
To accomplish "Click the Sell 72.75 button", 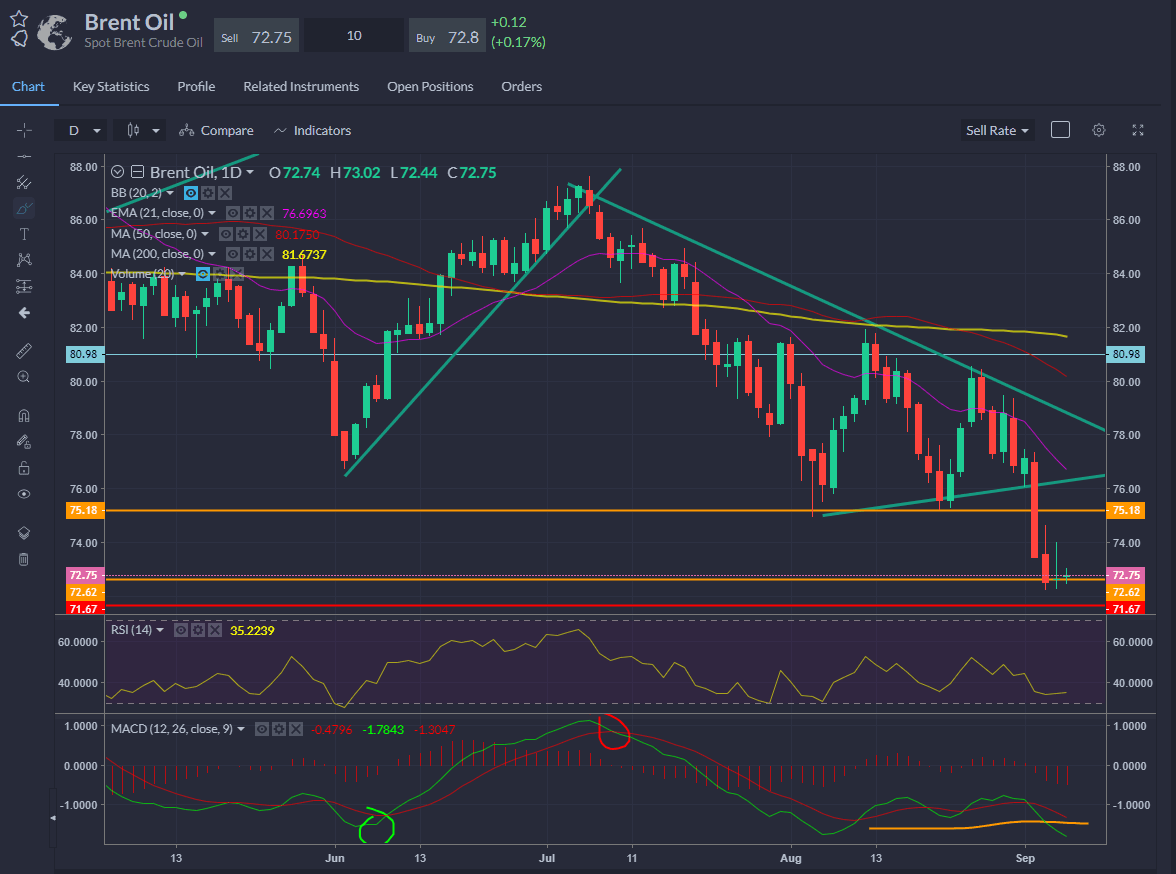I will click(x=256, y=36).
